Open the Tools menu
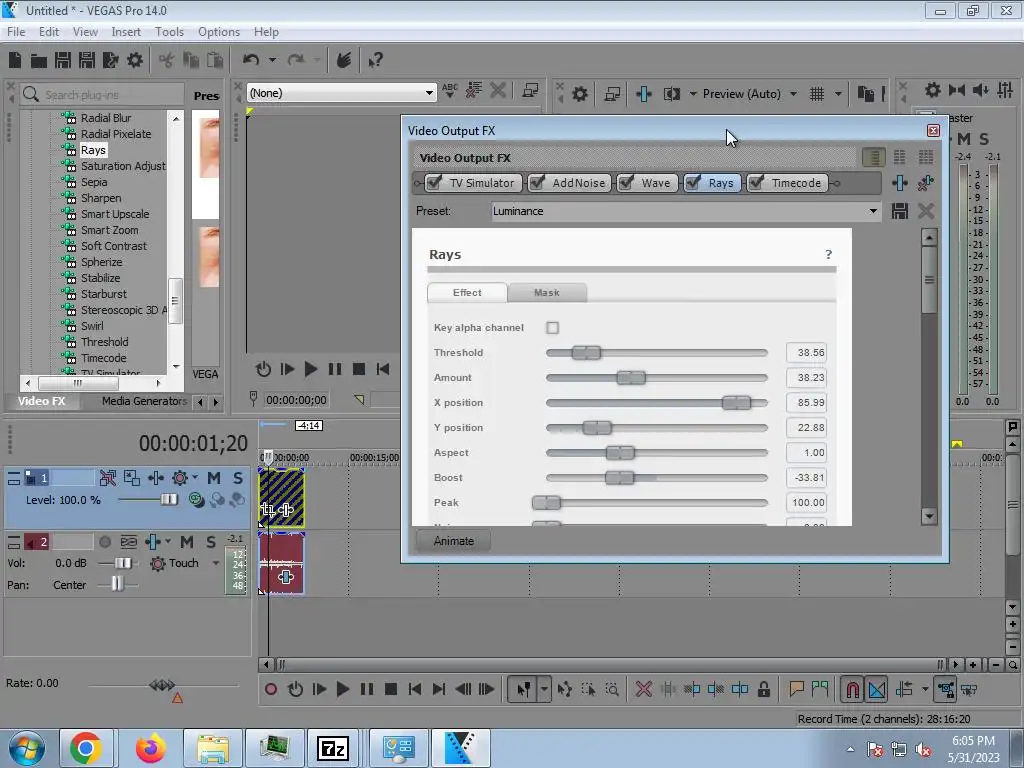The width and height of the screenshot is (1024, 768). [169, 31]
